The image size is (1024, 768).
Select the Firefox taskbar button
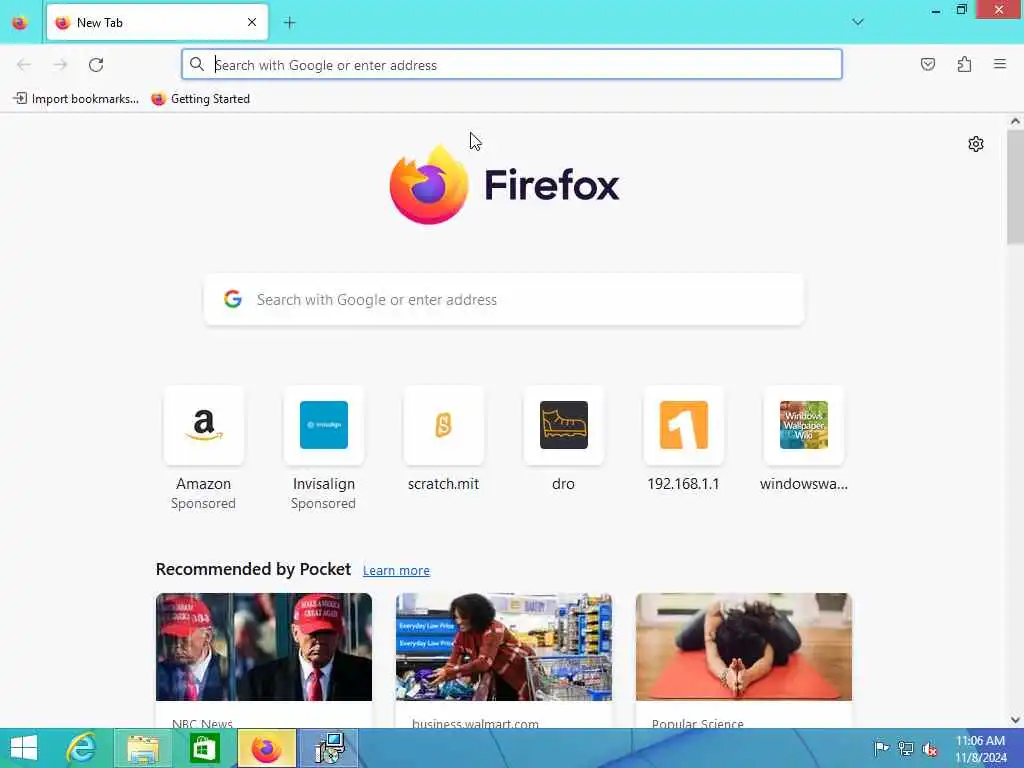pyautogui.click(x=266, y=748)
